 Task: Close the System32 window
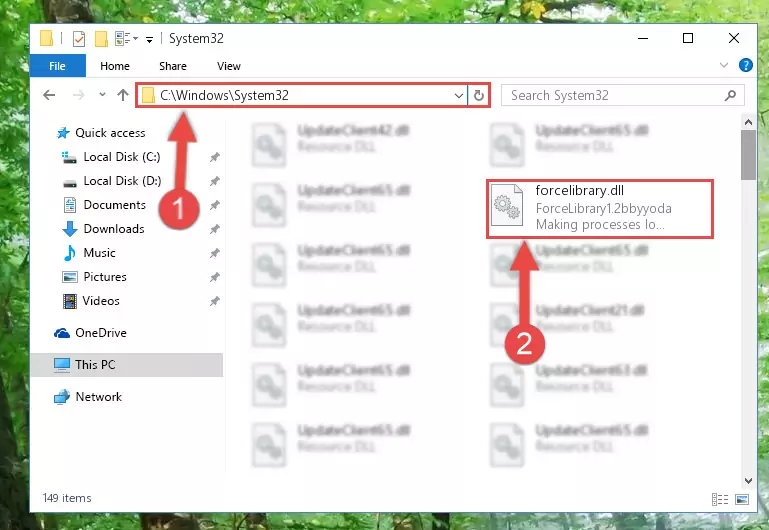click(734, 38)
